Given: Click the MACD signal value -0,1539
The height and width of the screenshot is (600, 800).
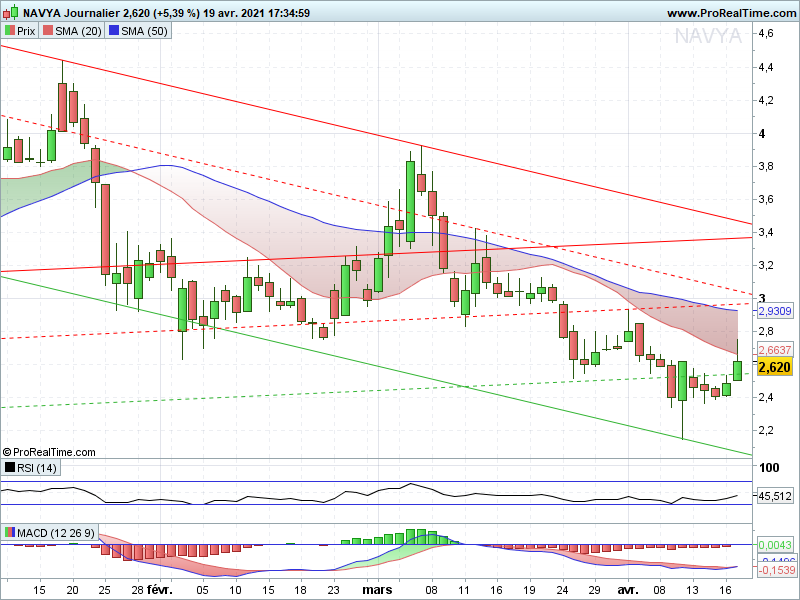Looking at the screenshot, I should coord(777,570).
